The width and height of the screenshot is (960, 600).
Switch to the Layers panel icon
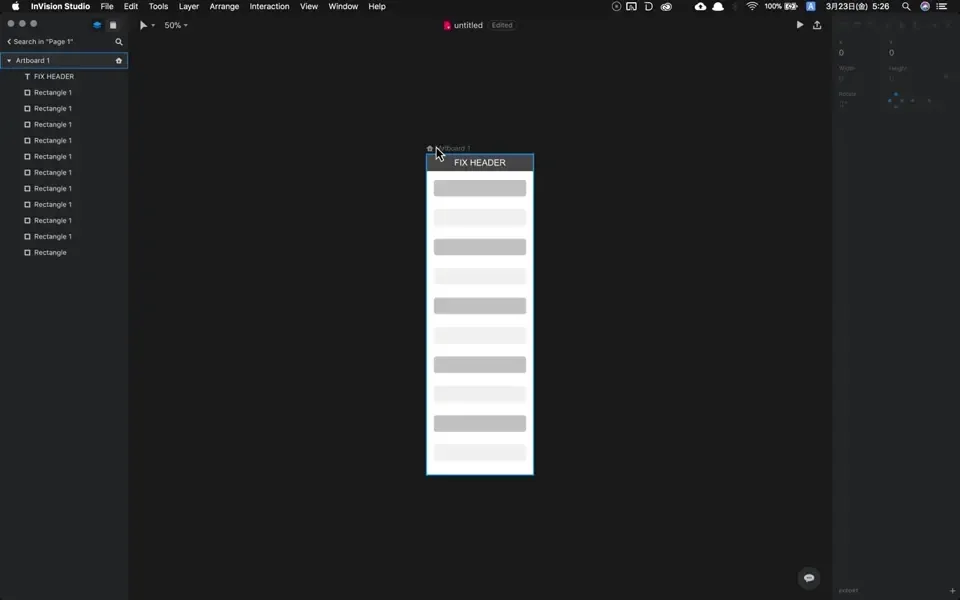click(97, 25)
